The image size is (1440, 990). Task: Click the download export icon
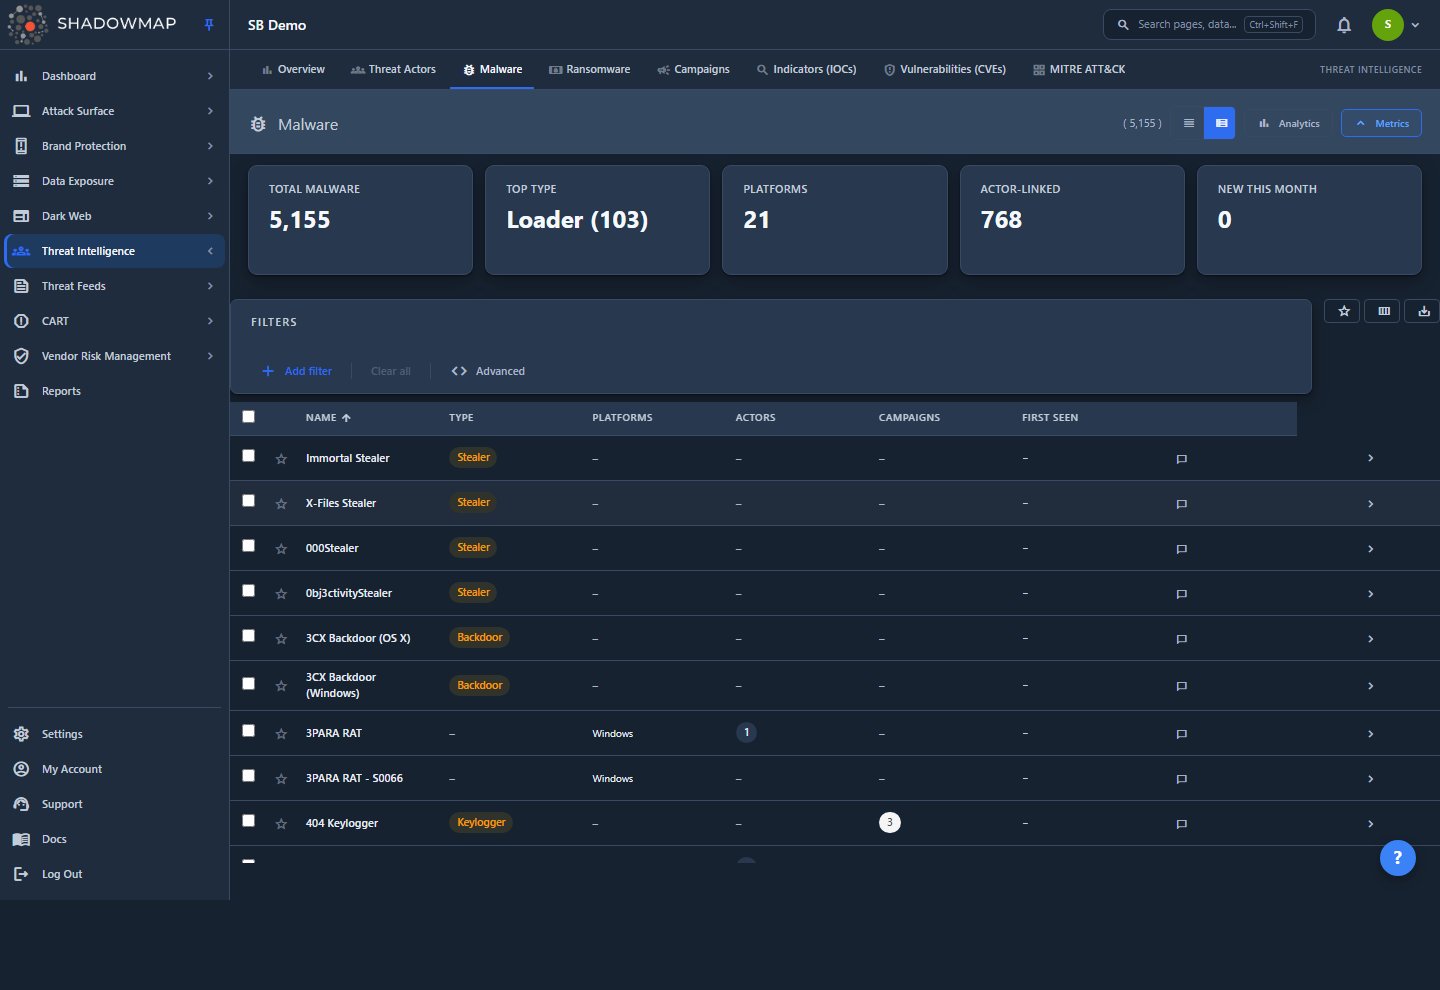pos(1424,311)
